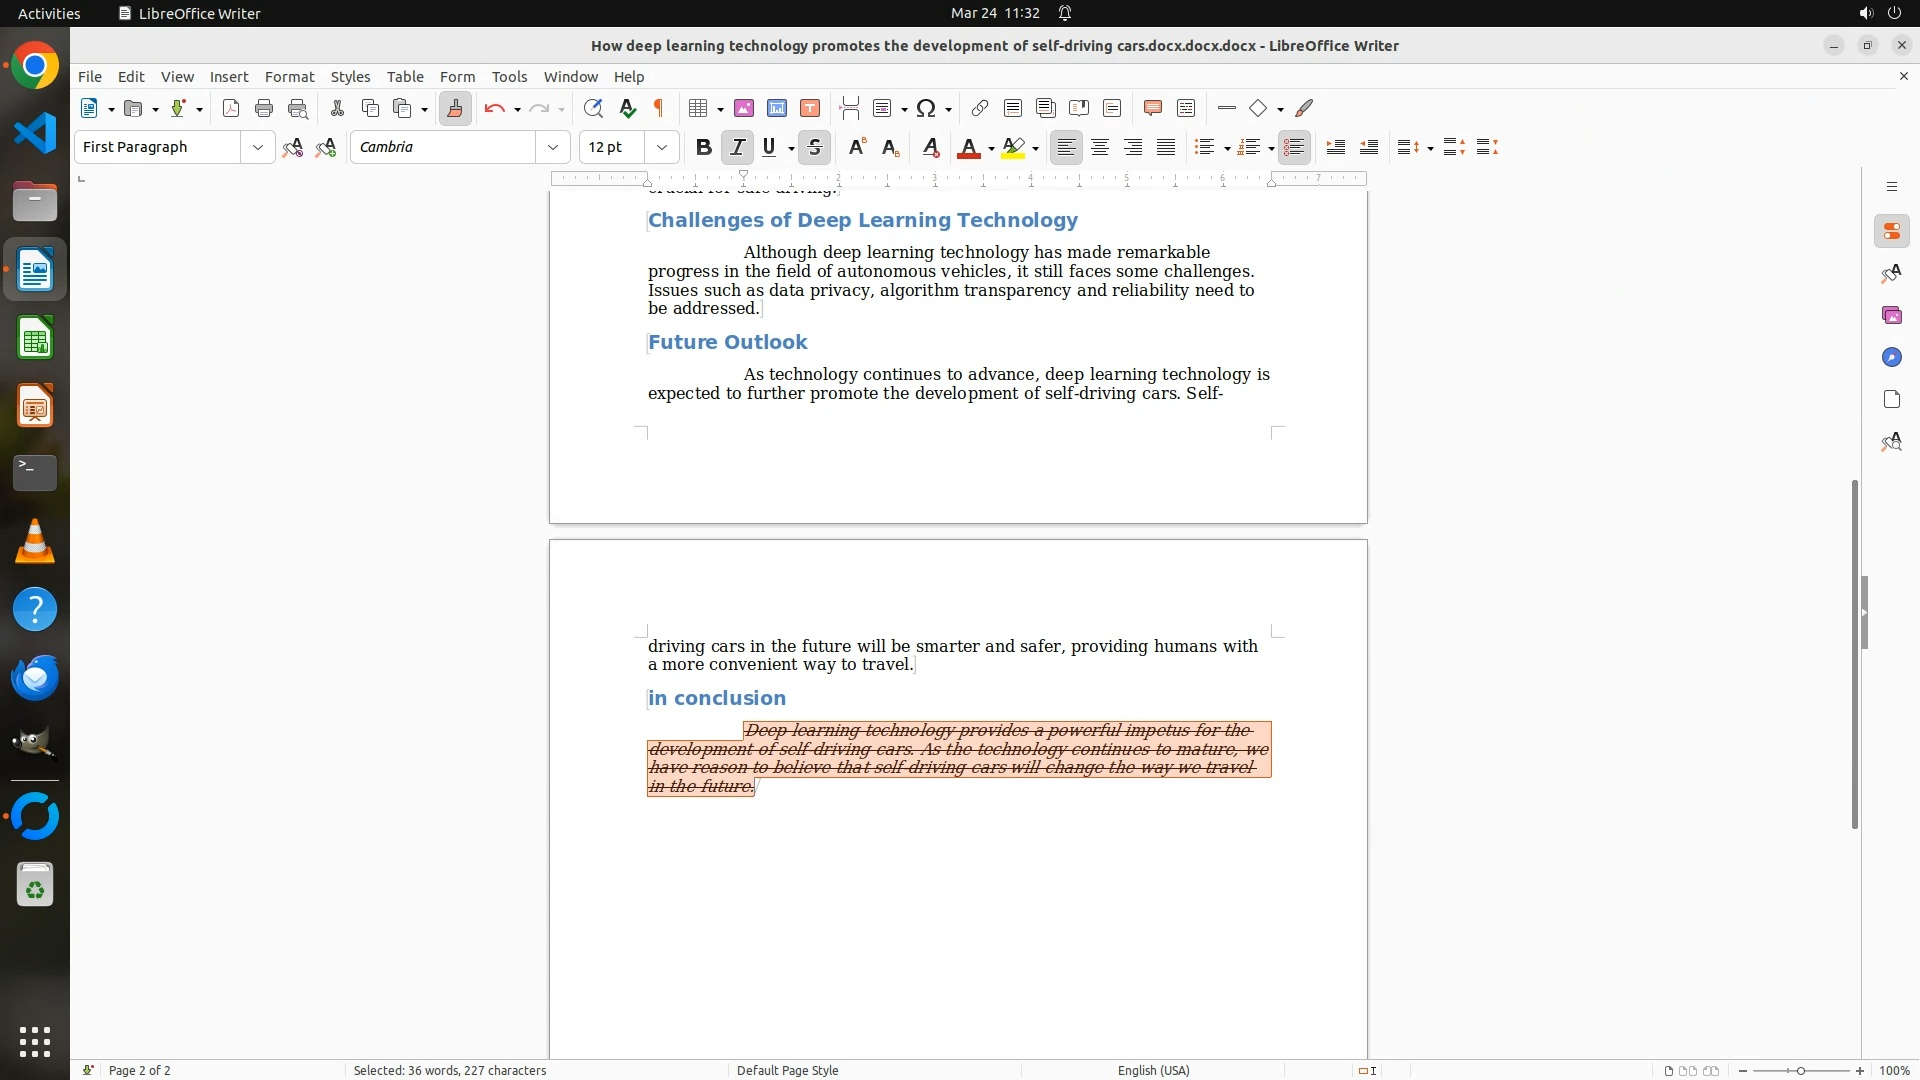Click the Print document icon

(x=264, y=109)
